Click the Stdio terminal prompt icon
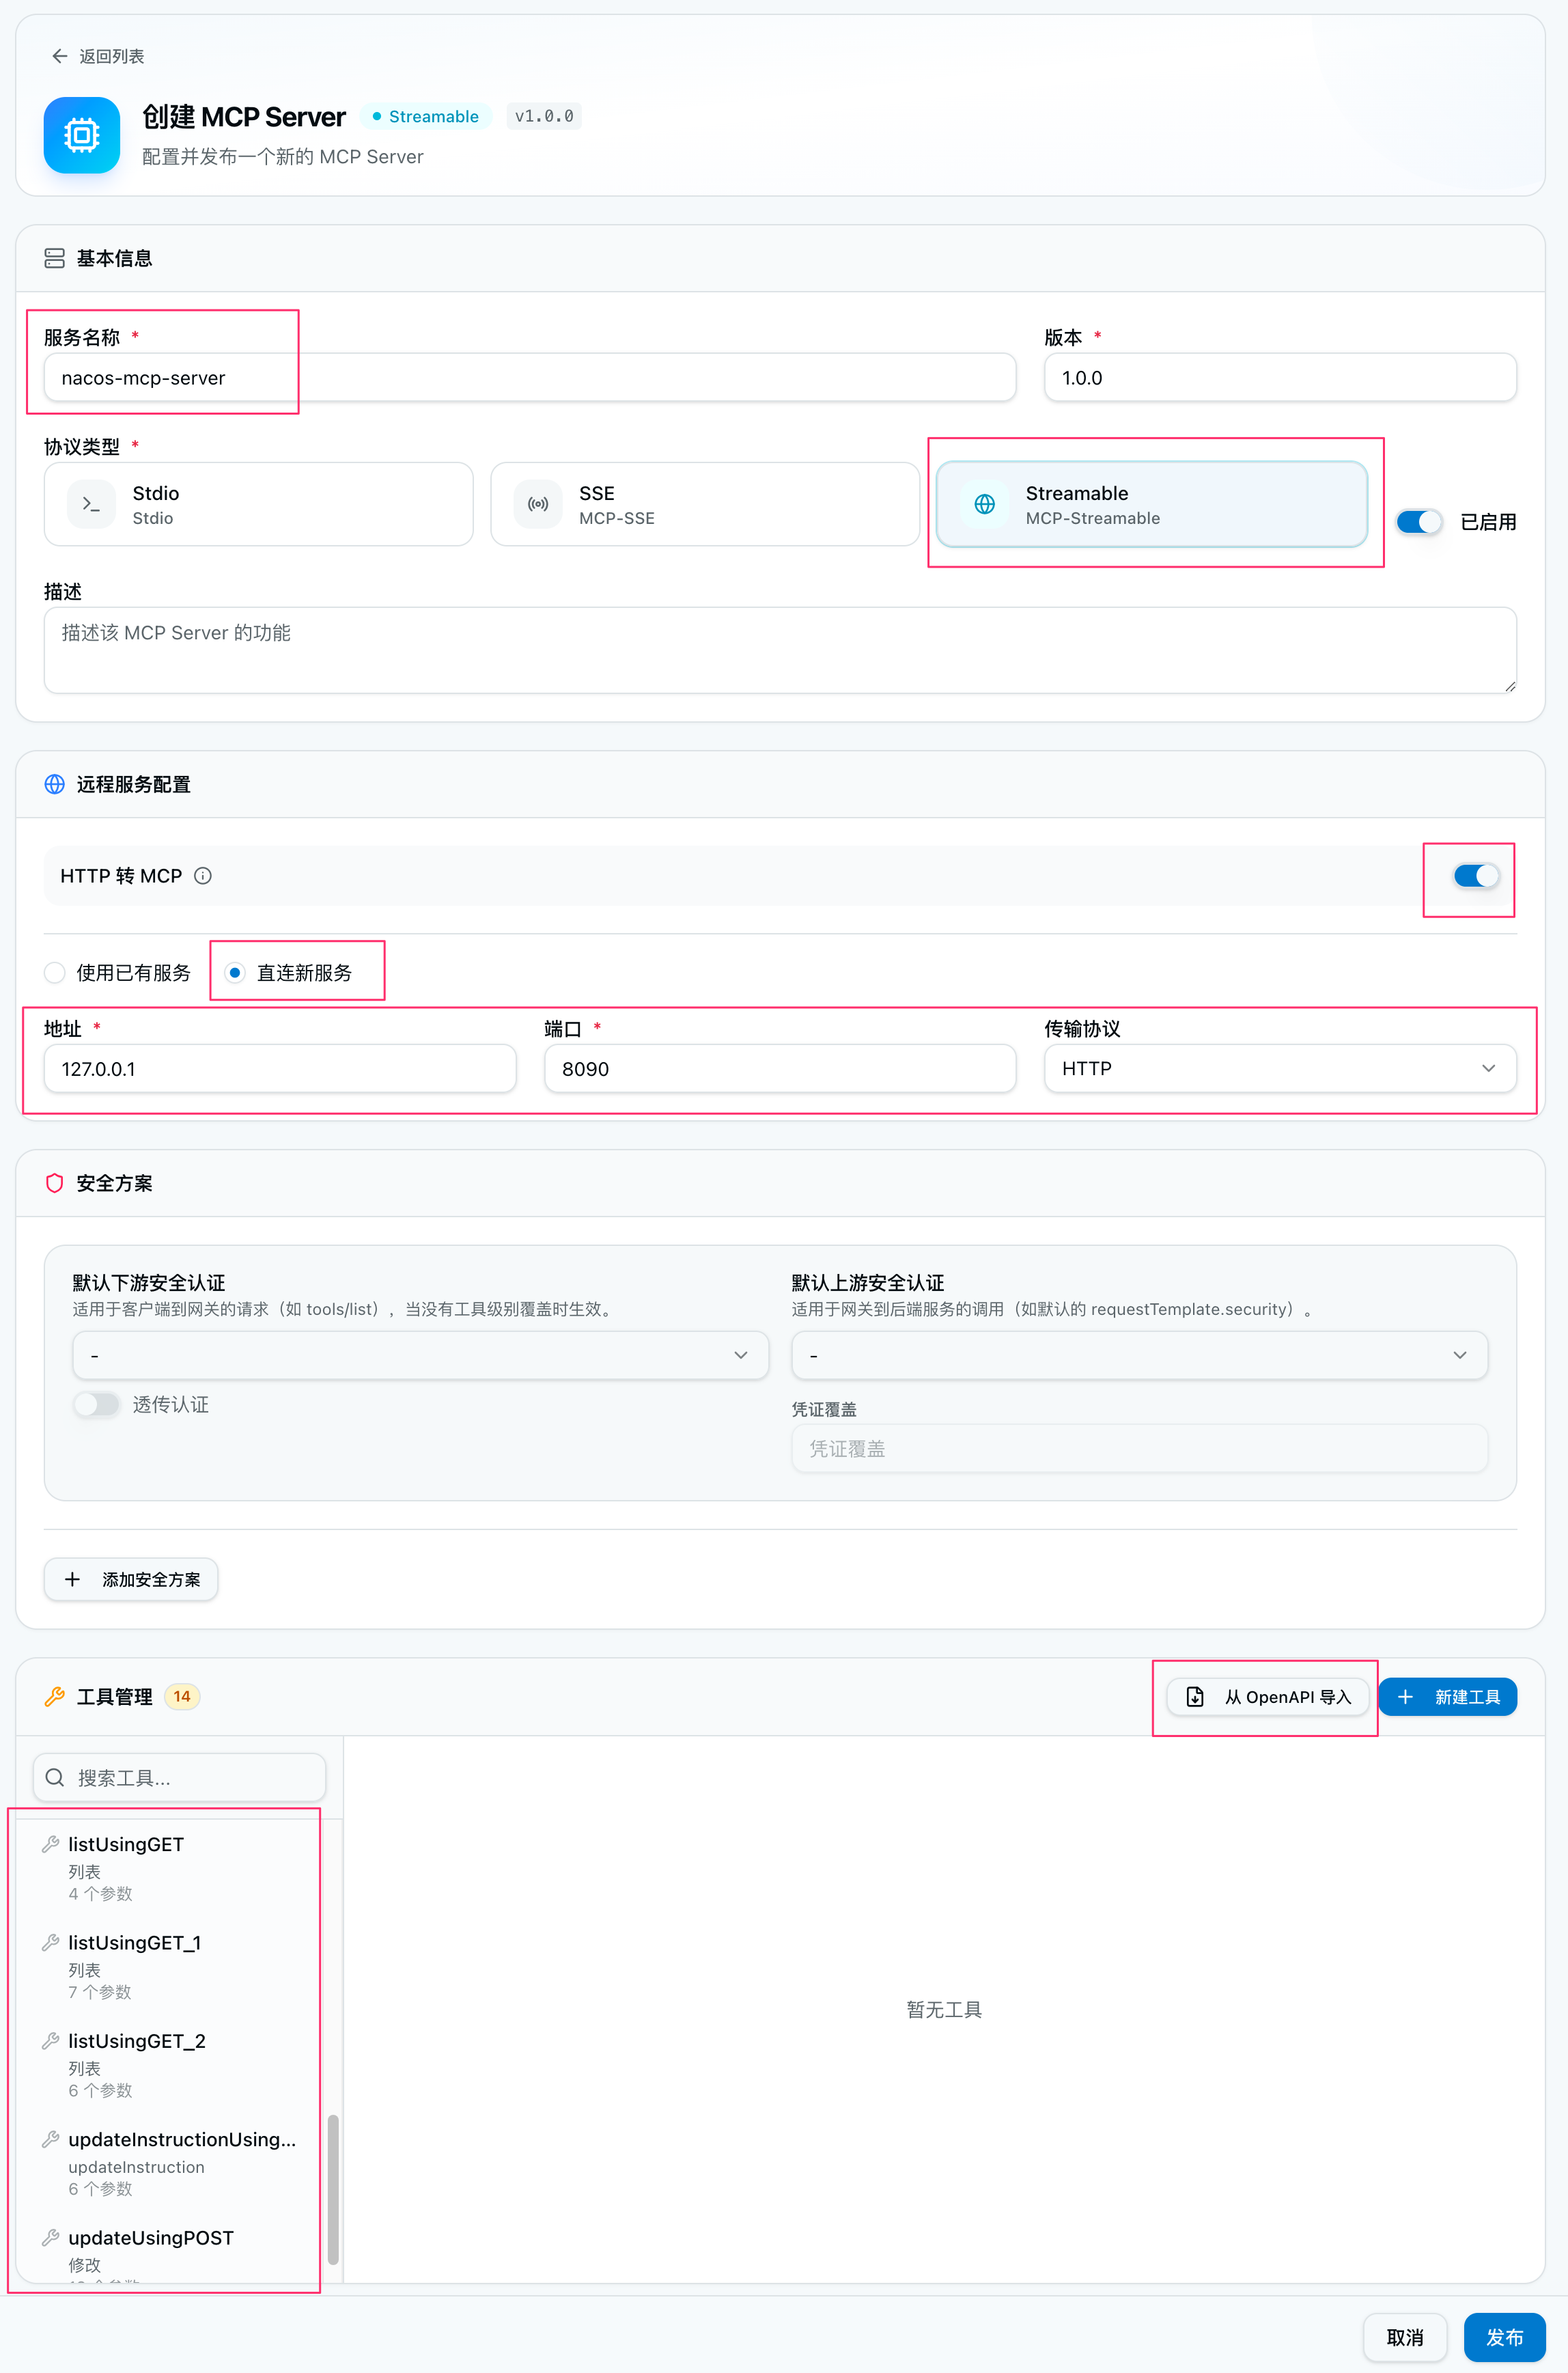 pyautogui.click(x=91, y=504)
